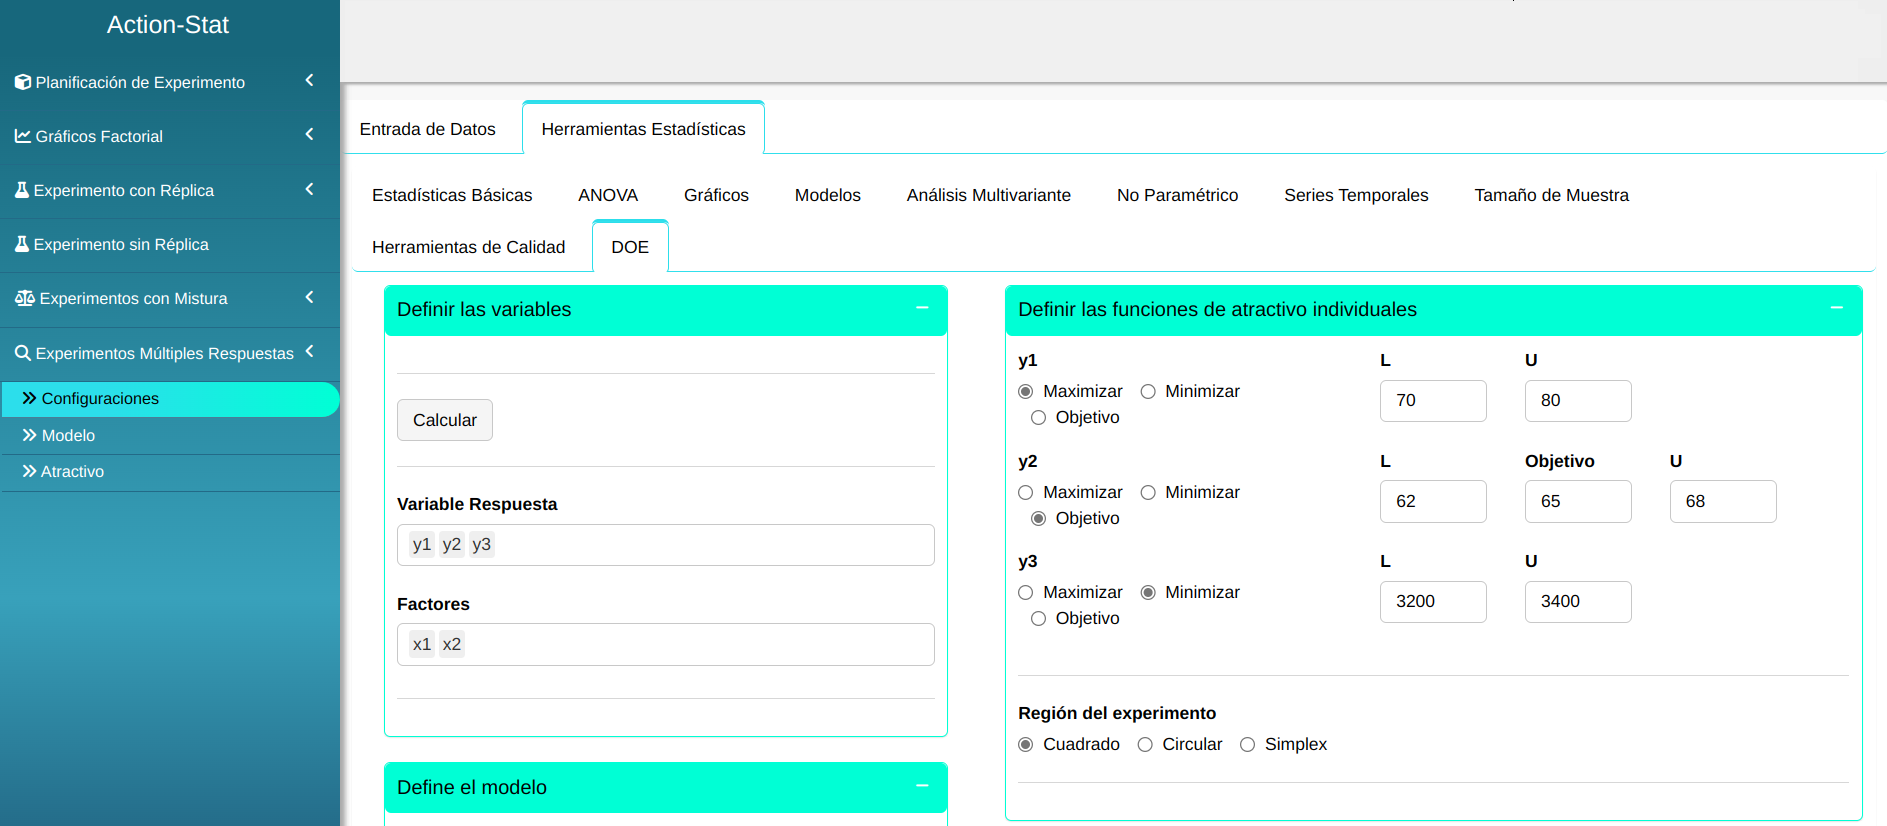The image size is (1887, 826).
Task: Open the ANOVA tab
Action: click(x=607, y=195)
